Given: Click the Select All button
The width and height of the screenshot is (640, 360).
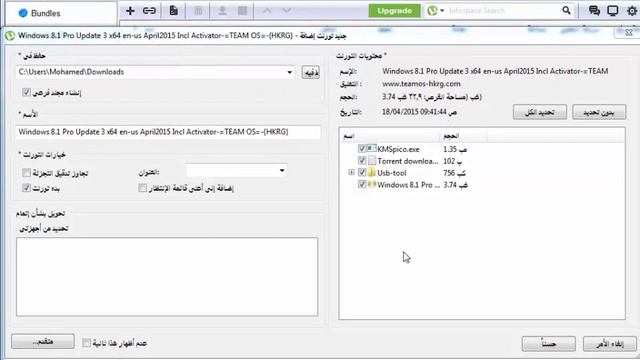Looking at the screenshot, I should (540, 112).
